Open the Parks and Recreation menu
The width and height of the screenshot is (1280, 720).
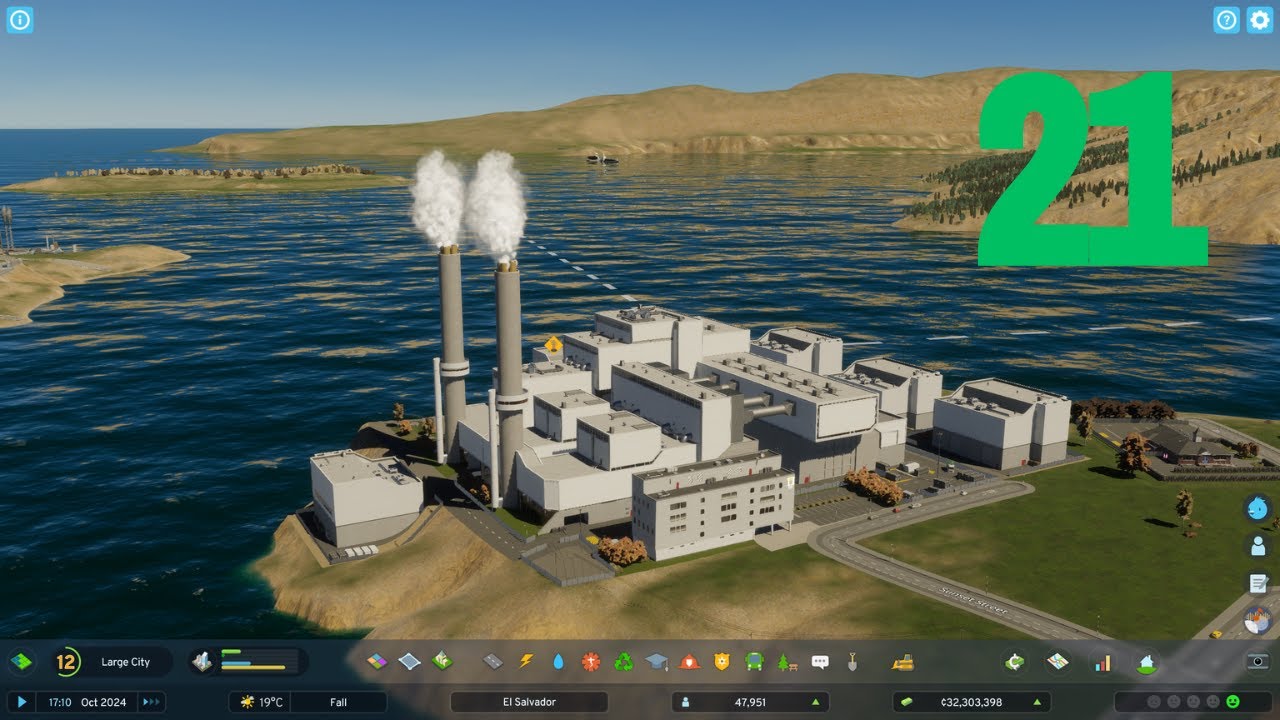pyautogui.click(x=787, y=661)
